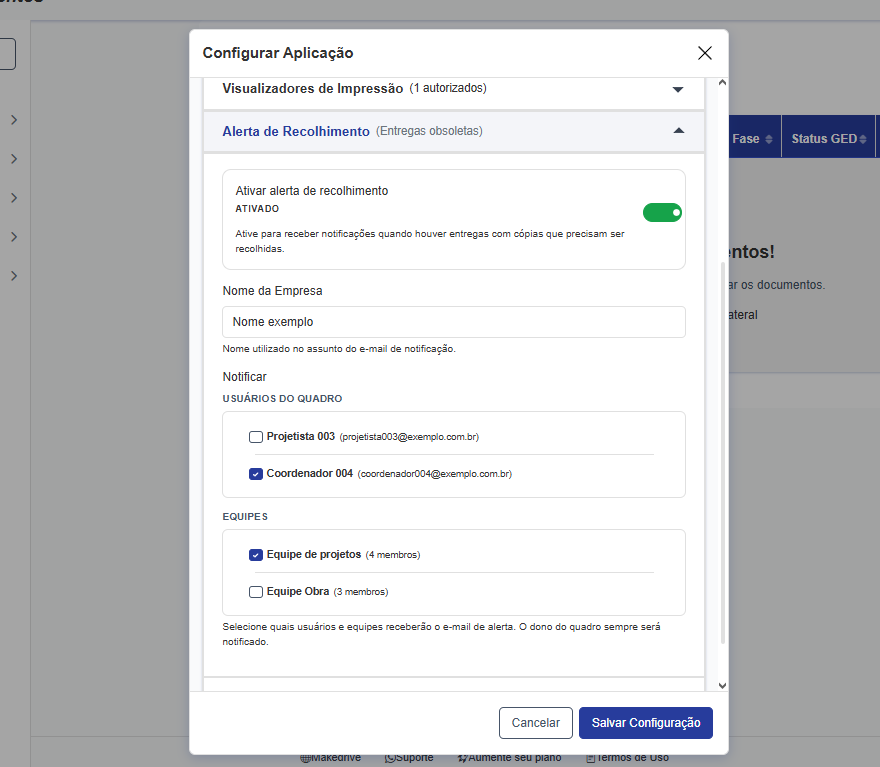This screenshot has width=880, height=767.
Task: Disable the Ativar alerta de recolhimento switch
Action: 662,212
